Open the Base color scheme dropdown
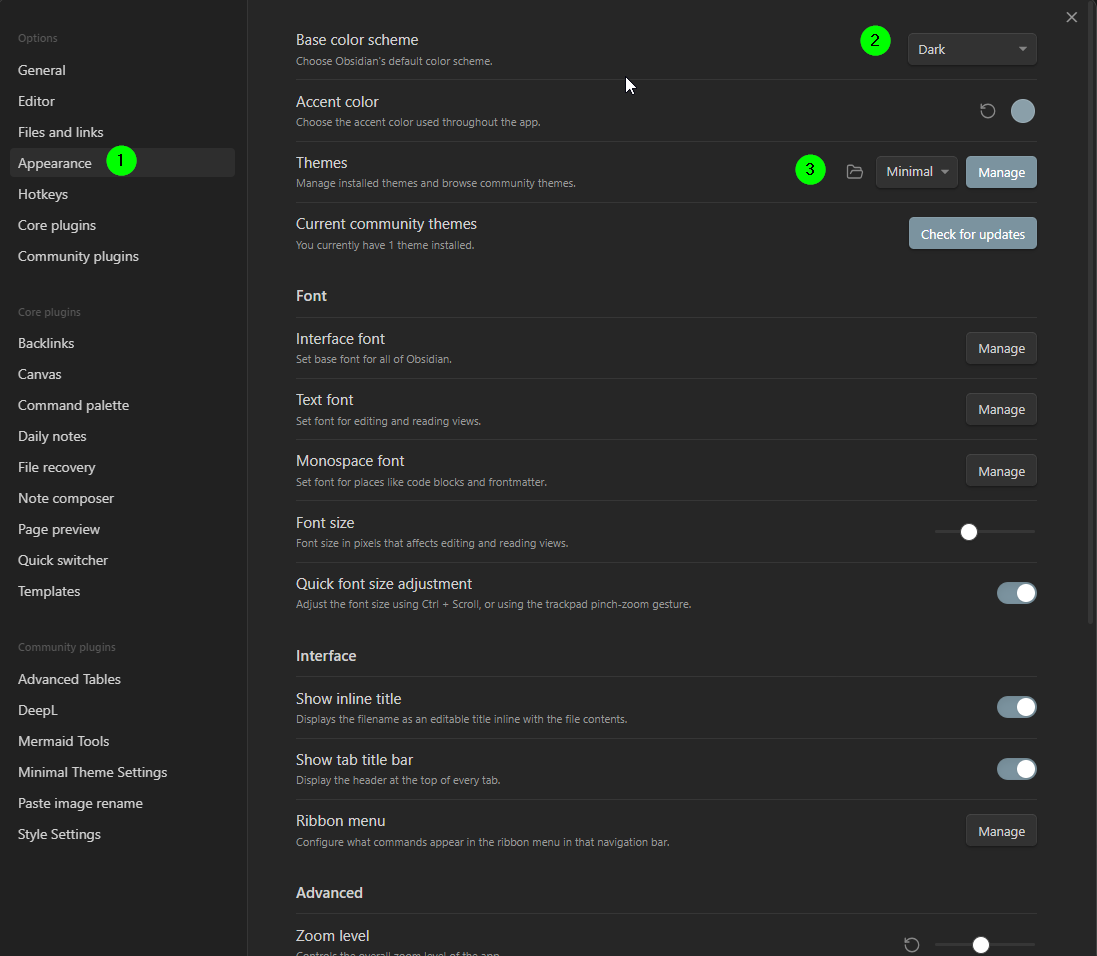The image size is (1097, 956). (972, 49)
